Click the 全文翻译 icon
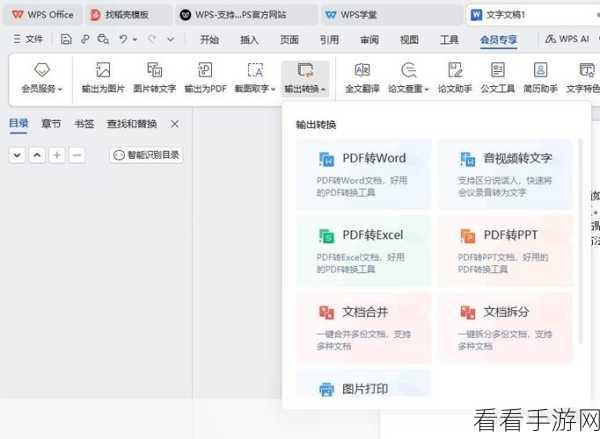 [x=362, y=70]
